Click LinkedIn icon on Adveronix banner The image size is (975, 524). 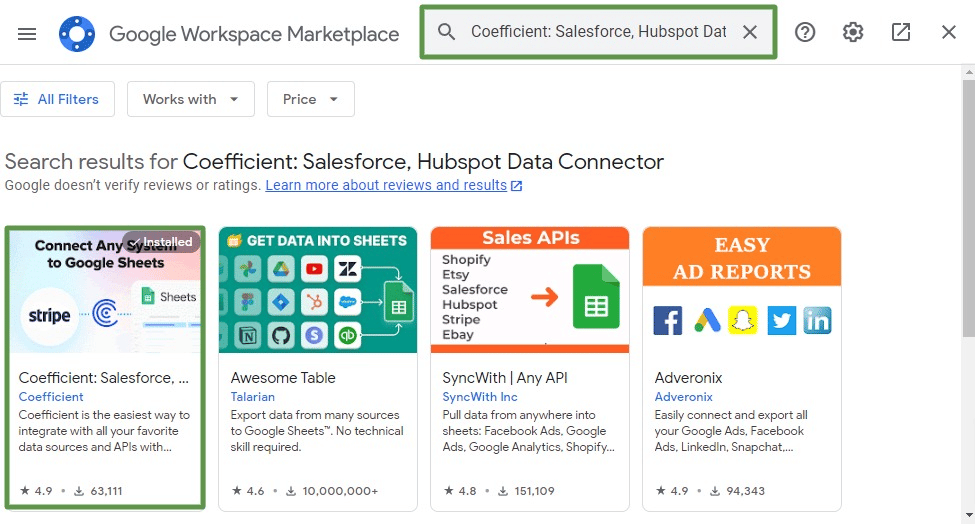[x=817, y=321]
